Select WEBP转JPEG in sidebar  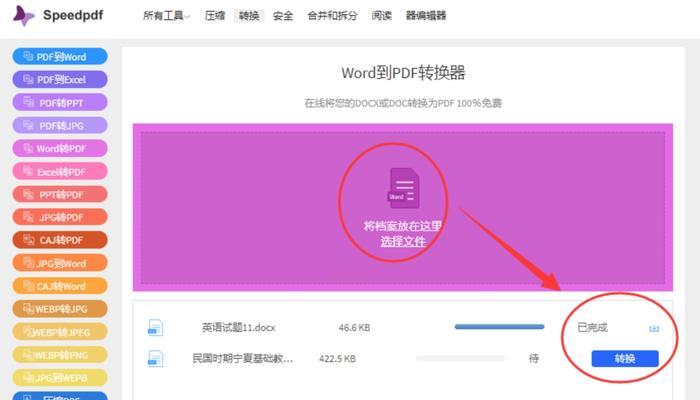[60, 332]
